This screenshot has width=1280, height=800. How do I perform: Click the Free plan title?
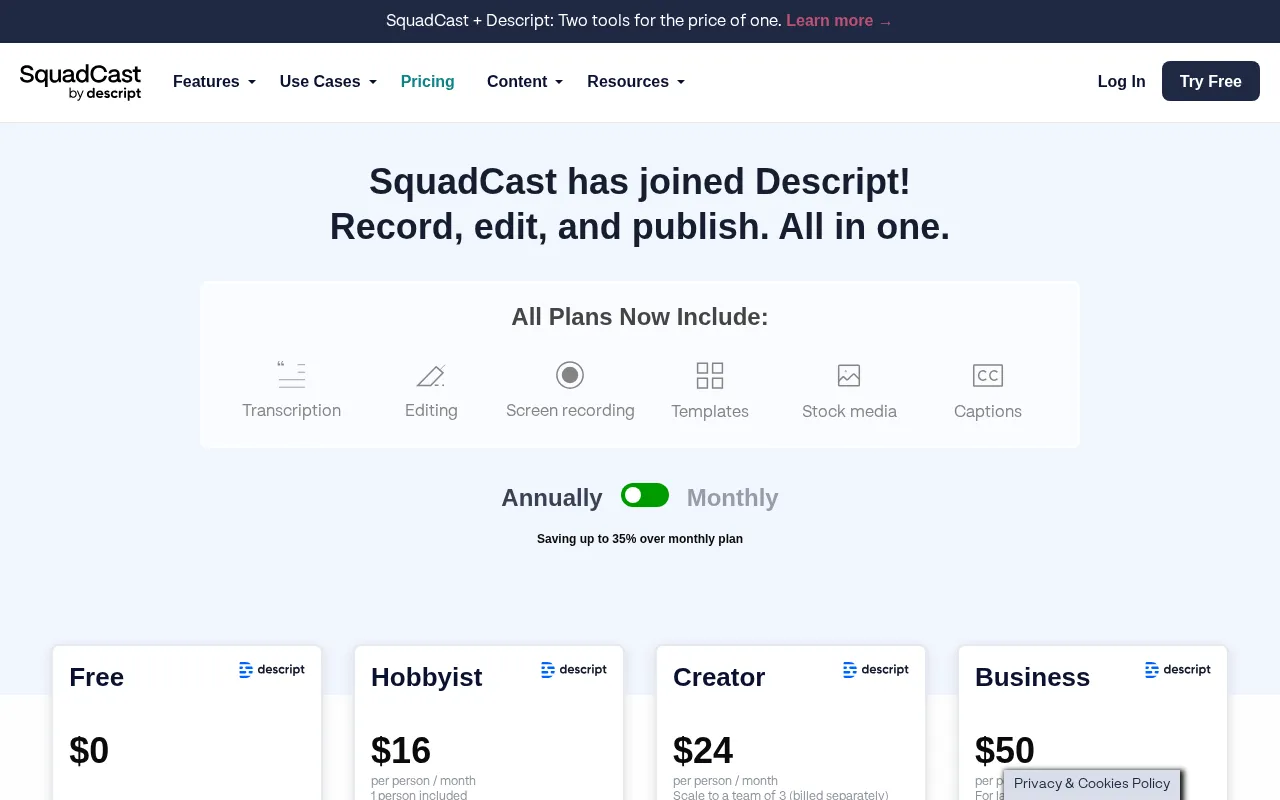[x=97, y=677]
